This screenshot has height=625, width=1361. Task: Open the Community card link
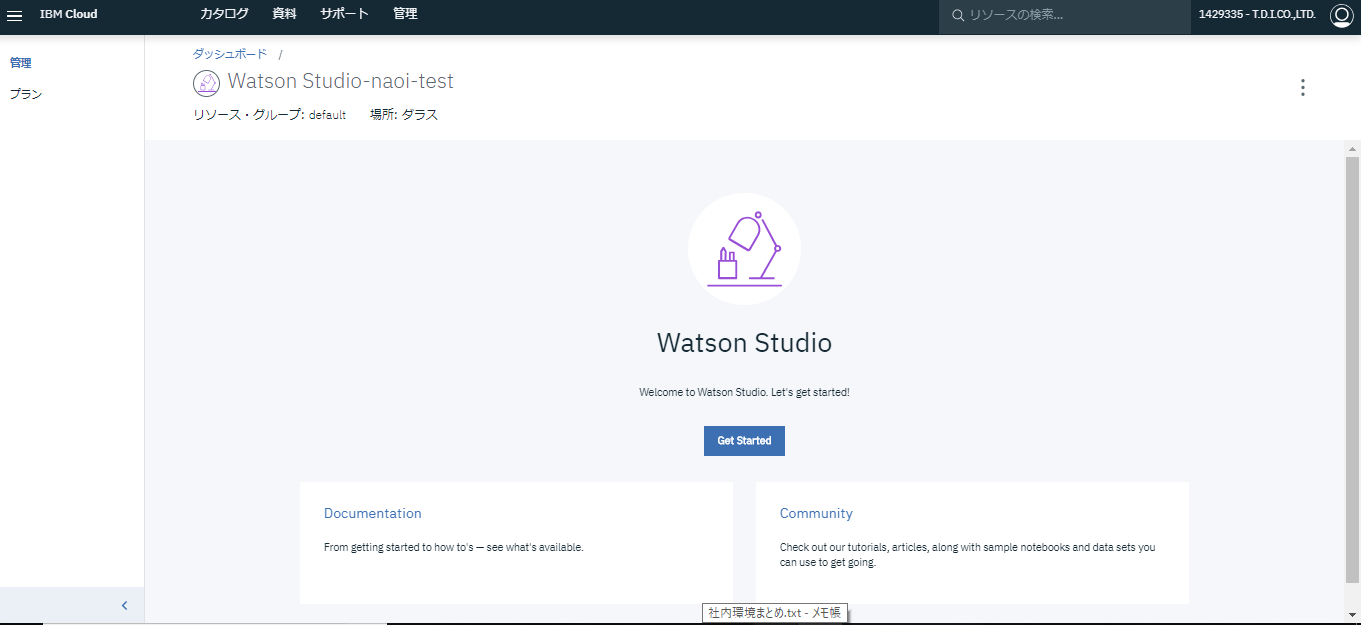tap(816, 513)
